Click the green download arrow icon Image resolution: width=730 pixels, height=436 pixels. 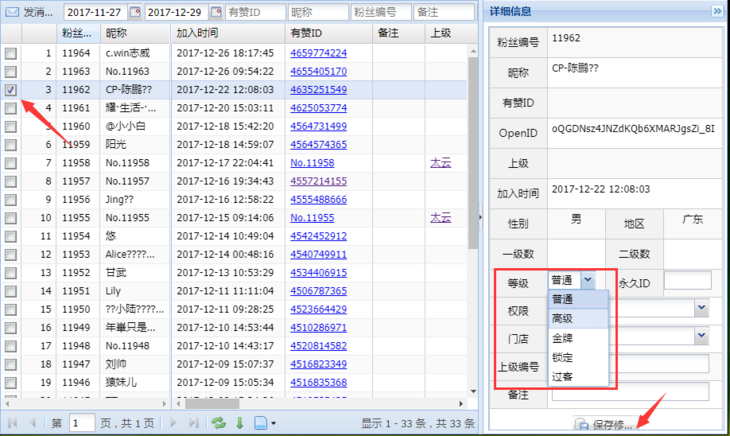point(239,423)
